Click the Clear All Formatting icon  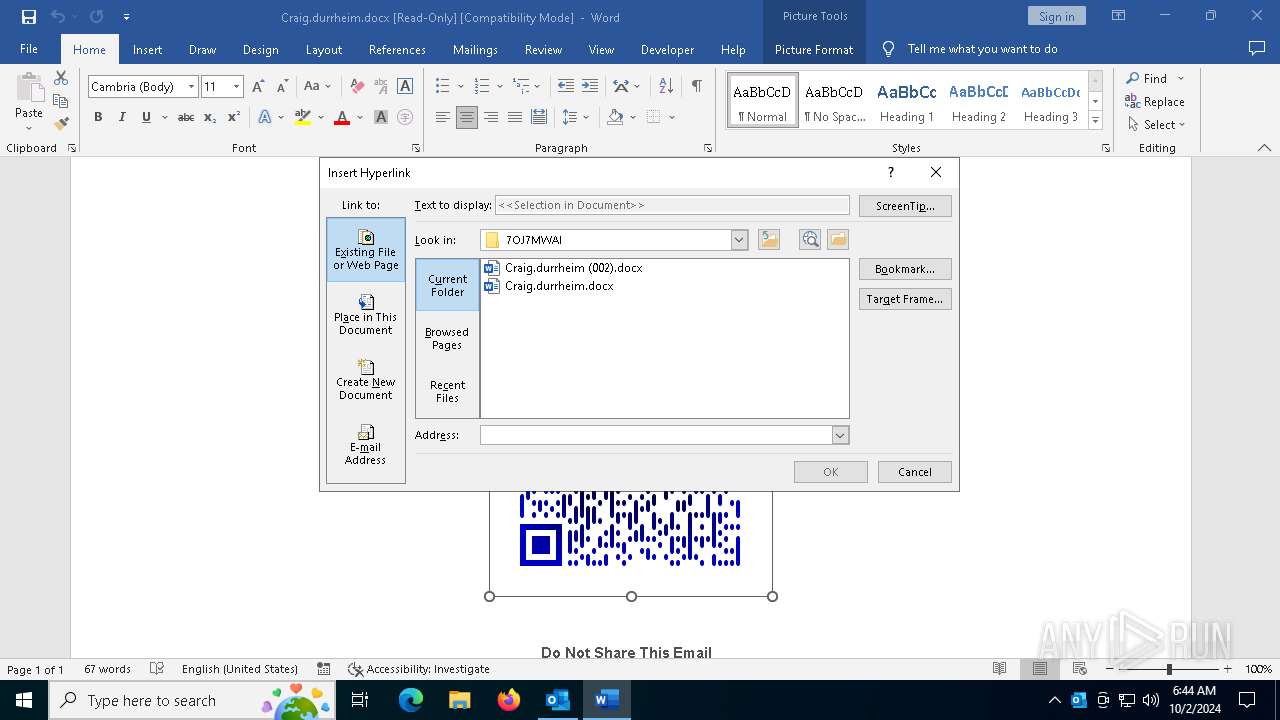[357, 87]
